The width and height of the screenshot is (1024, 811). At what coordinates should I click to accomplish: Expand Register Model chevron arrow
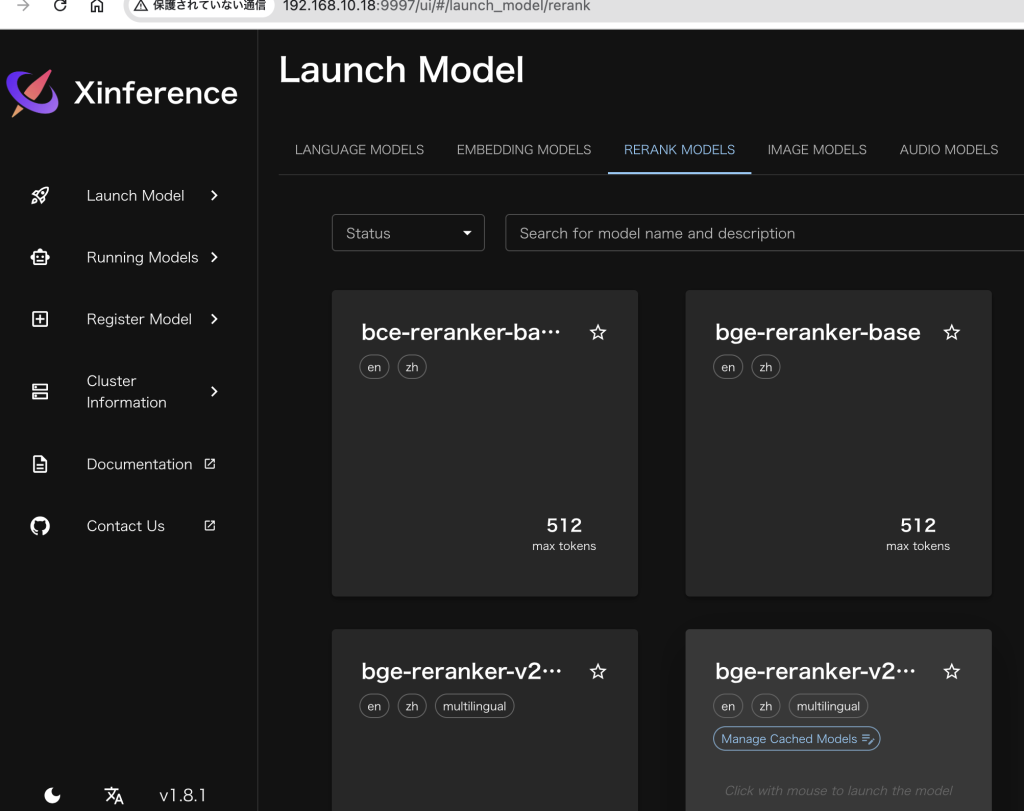pos(214,320)
